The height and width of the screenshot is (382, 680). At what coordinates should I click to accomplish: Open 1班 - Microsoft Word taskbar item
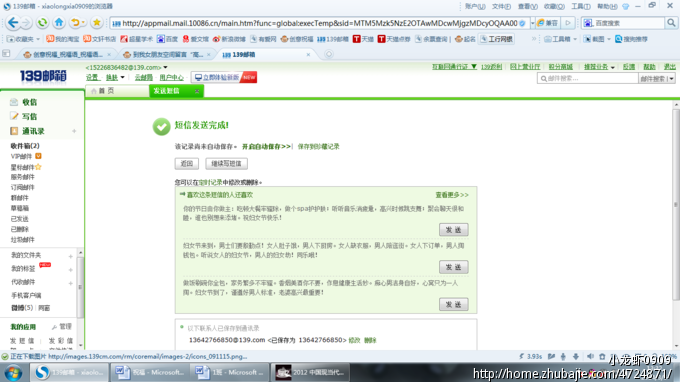click(229, 372)
